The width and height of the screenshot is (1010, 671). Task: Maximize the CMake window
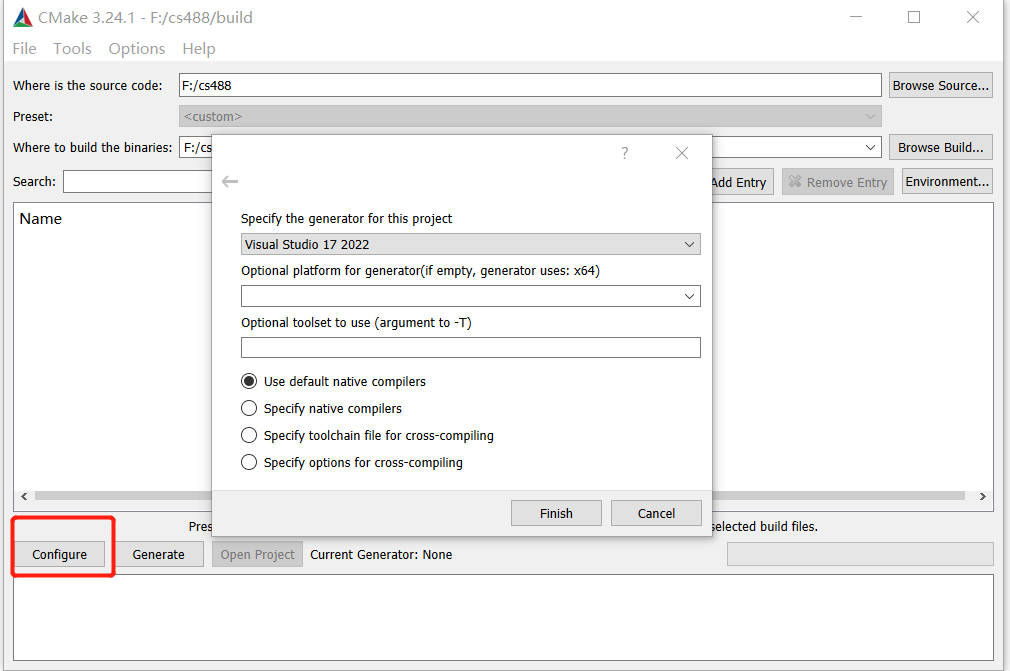point(913,17)
